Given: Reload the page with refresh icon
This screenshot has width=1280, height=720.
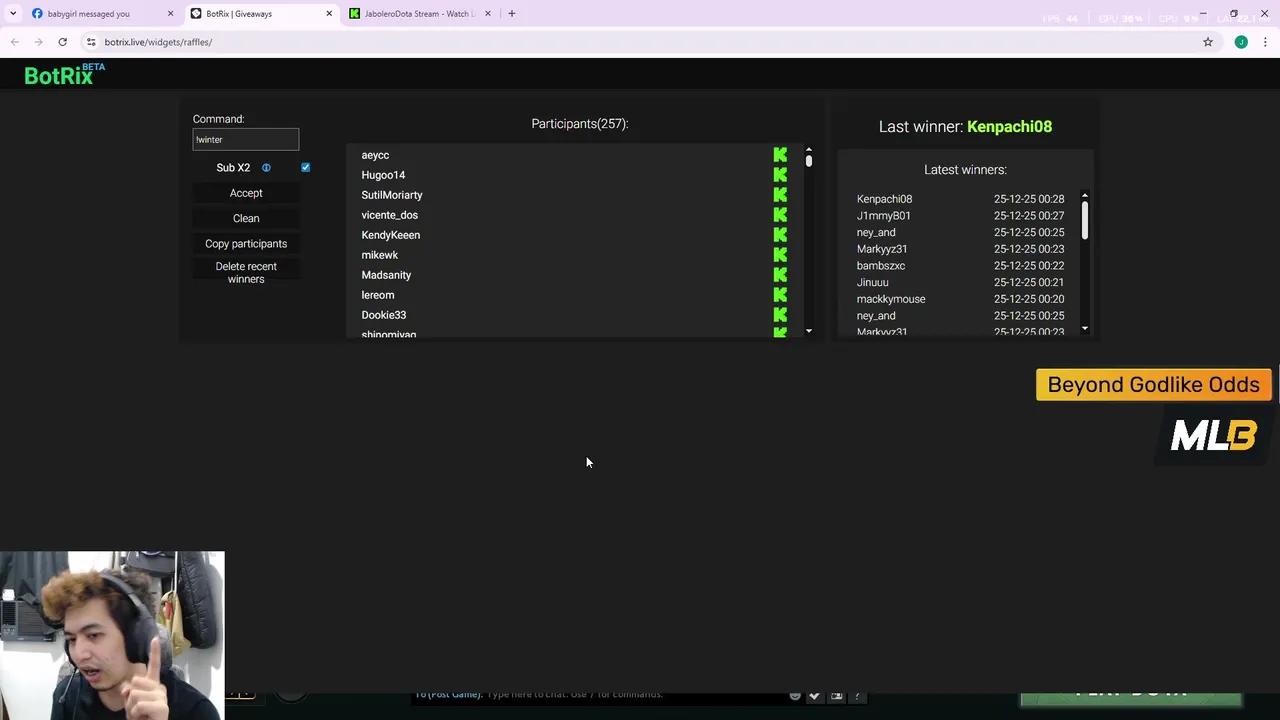Looking at the screenshot, I should (62, 42).
